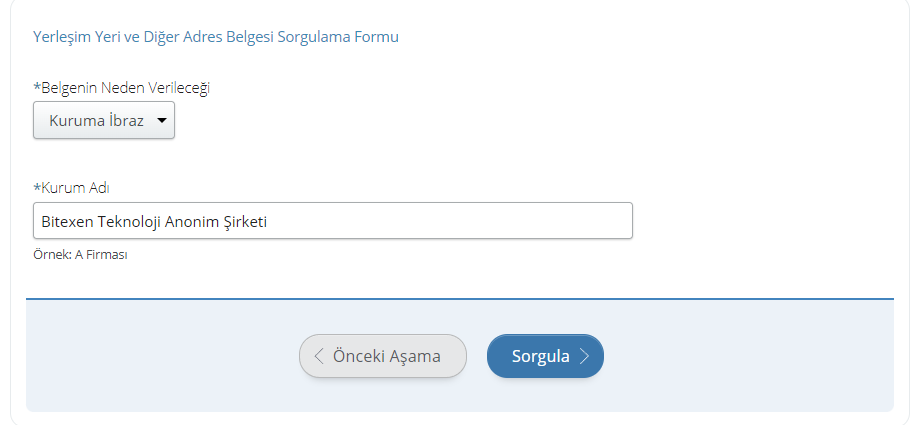Click the right chevron on Sorgula
Image resolution: width=916 pixels, height=425 pixels.
coord(585,356)
